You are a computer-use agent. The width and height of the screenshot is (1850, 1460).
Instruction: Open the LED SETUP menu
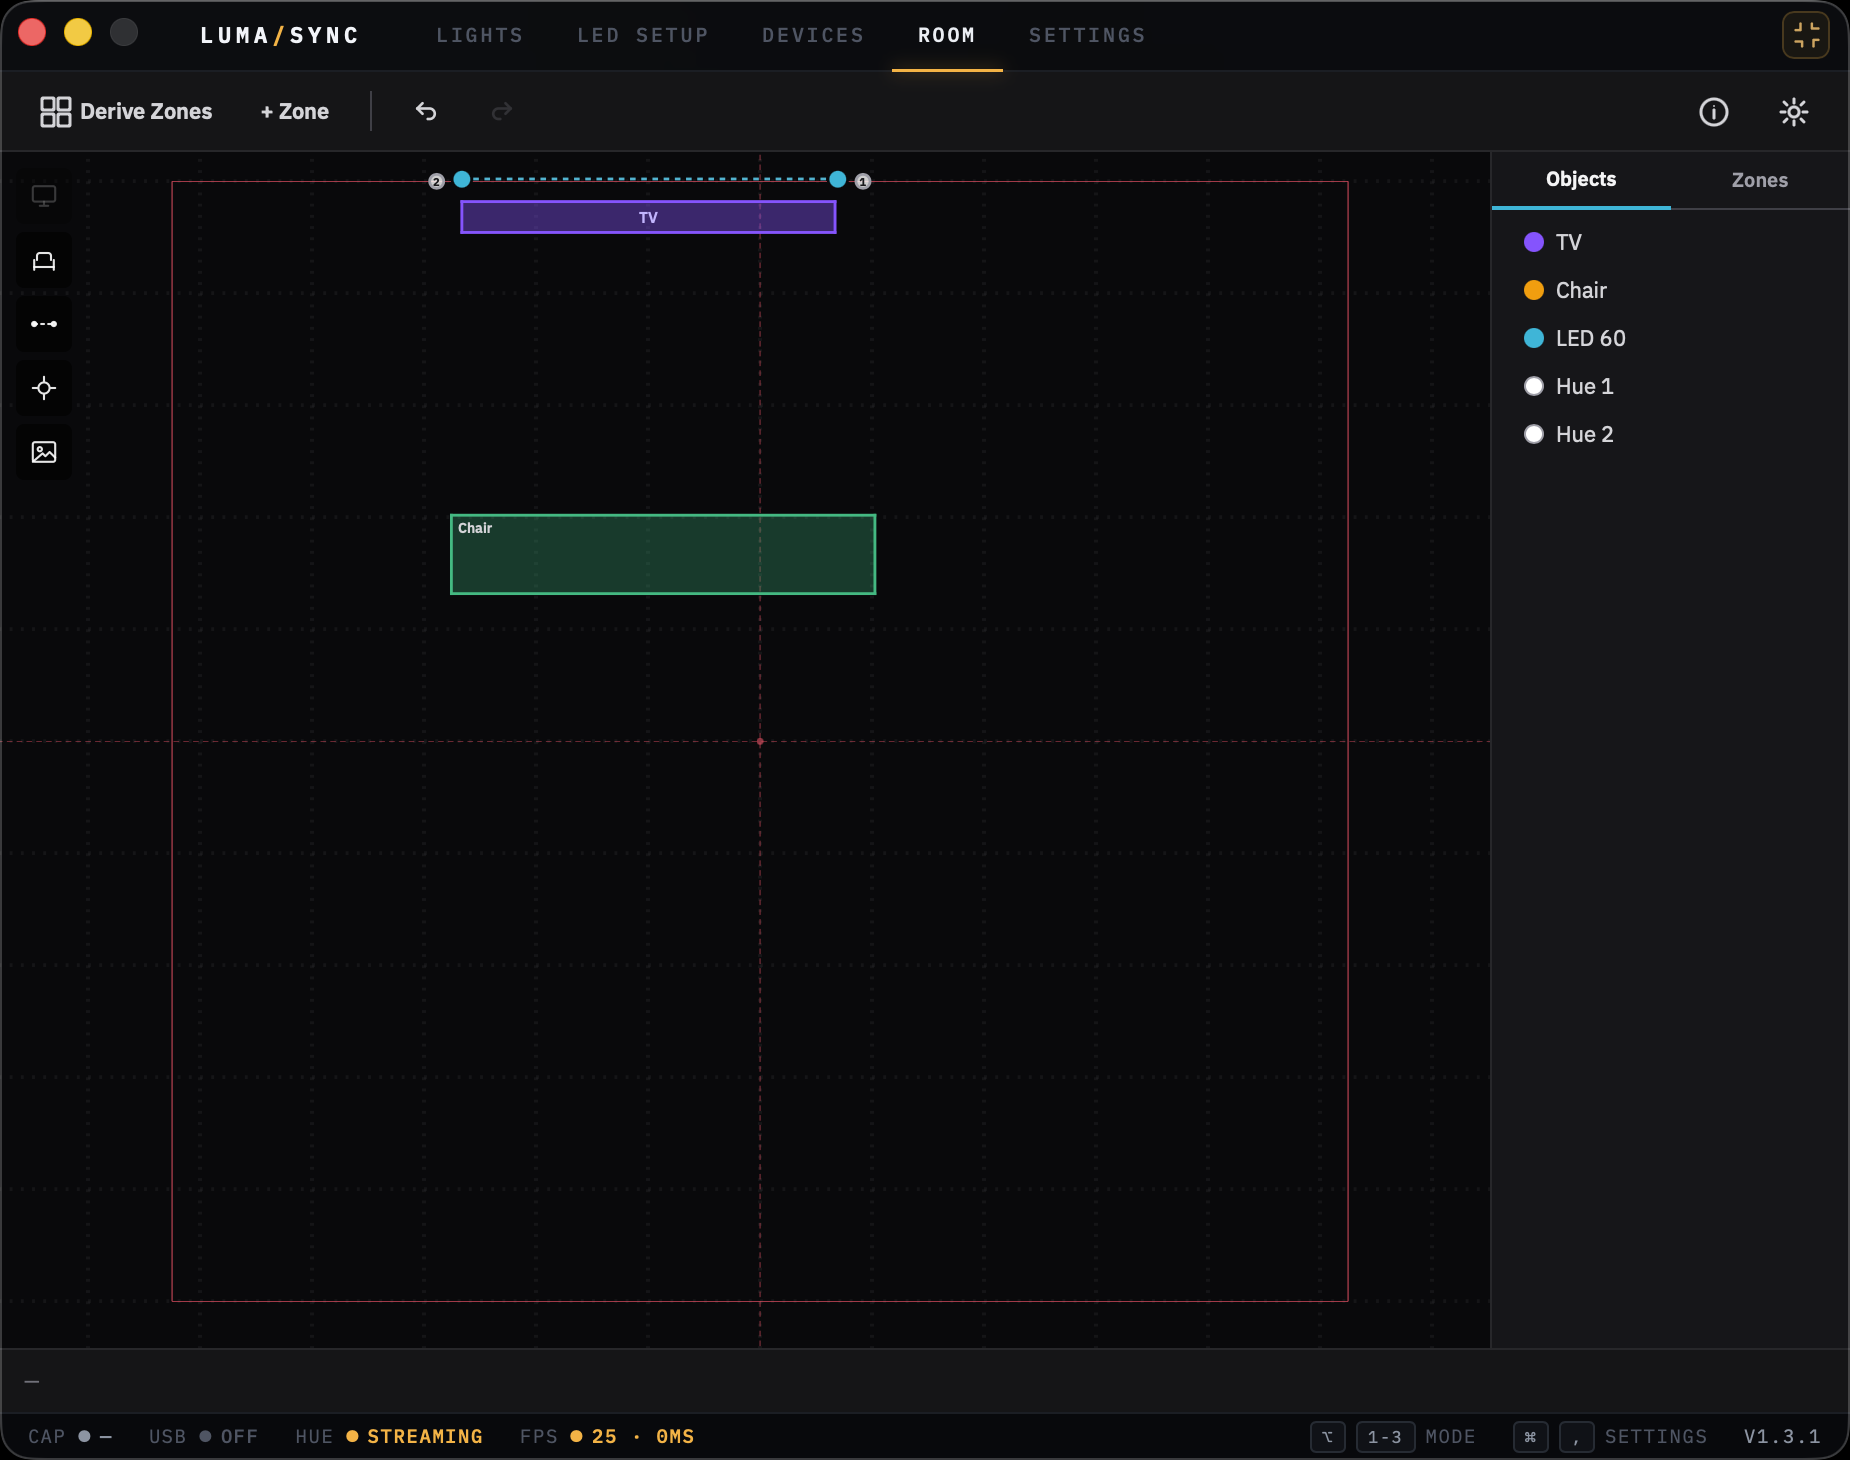641,35
